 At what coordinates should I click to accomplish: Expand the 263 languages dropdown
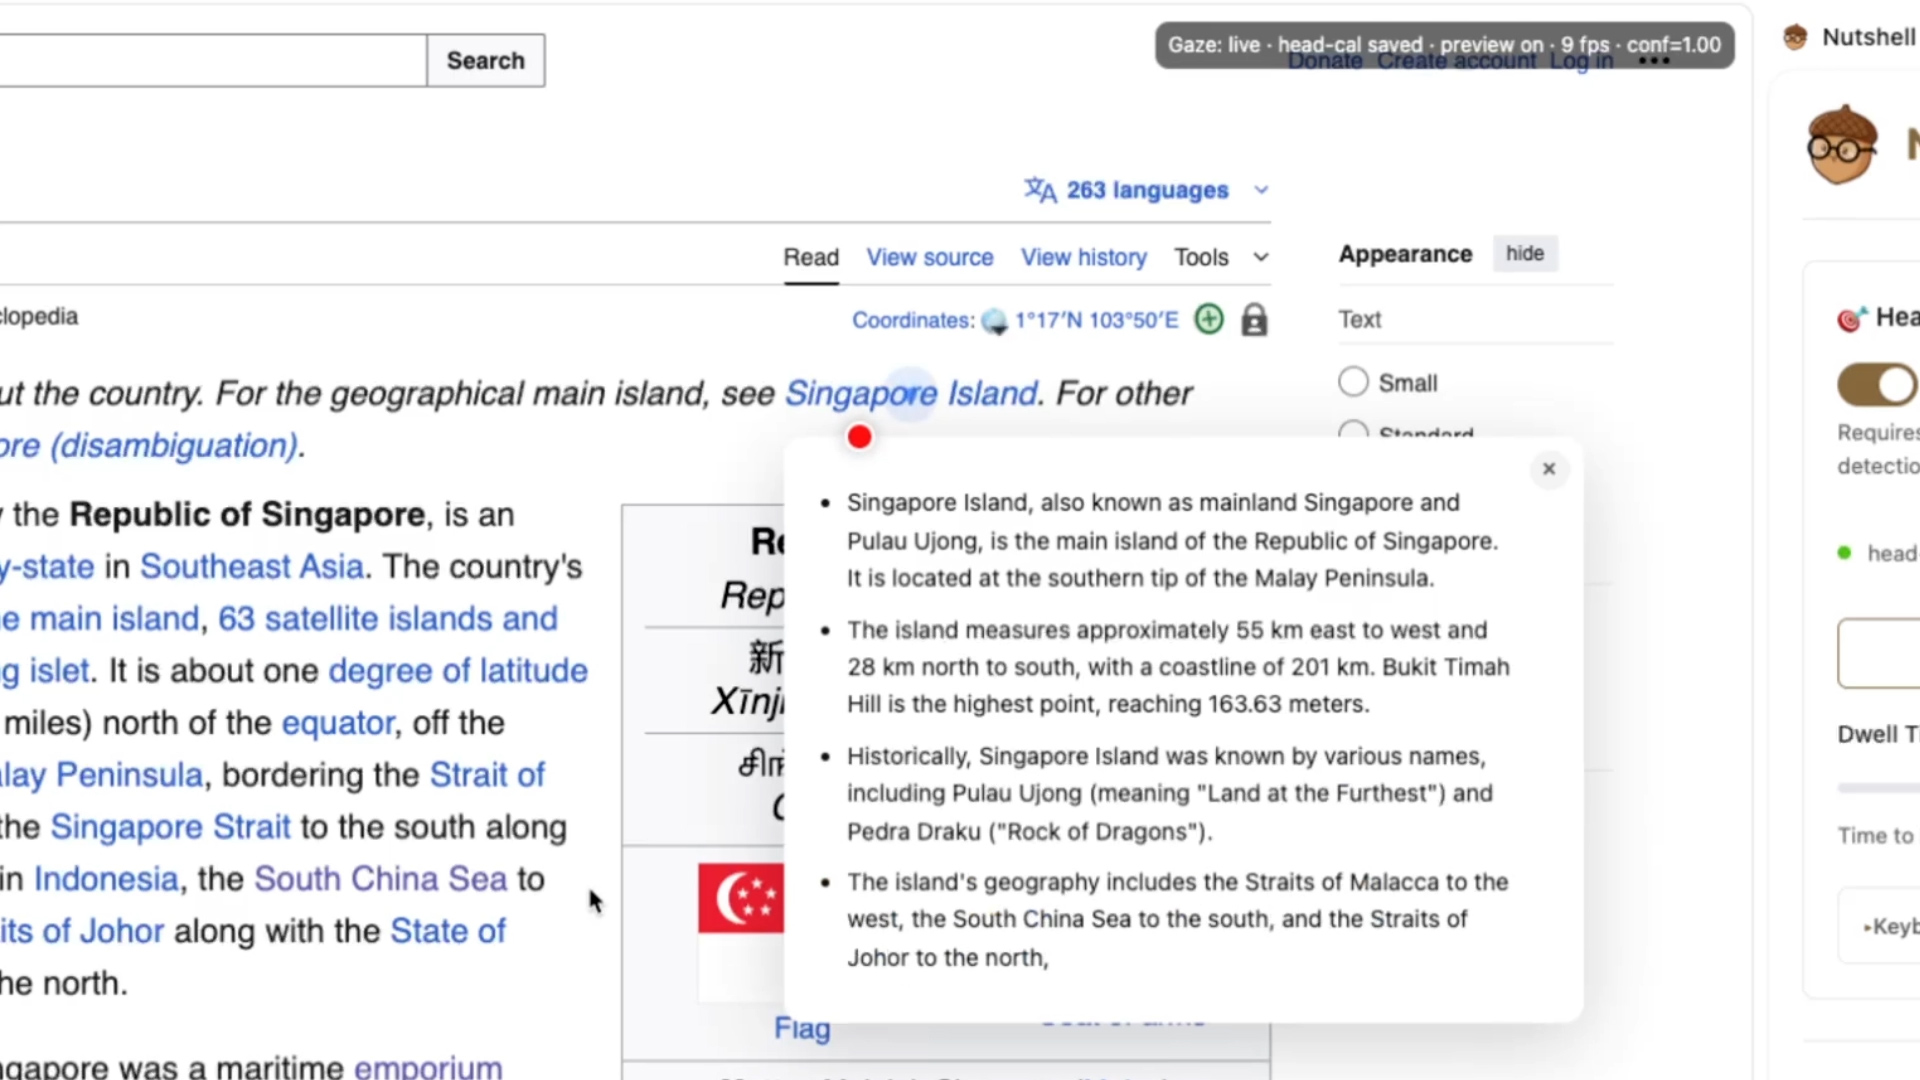1261,190
